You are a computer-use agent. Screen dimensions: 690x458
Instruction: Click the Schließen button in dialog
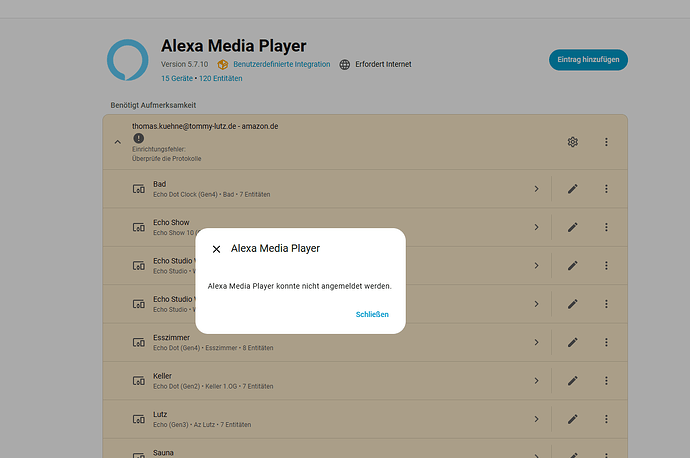click(x=372, y=314)
